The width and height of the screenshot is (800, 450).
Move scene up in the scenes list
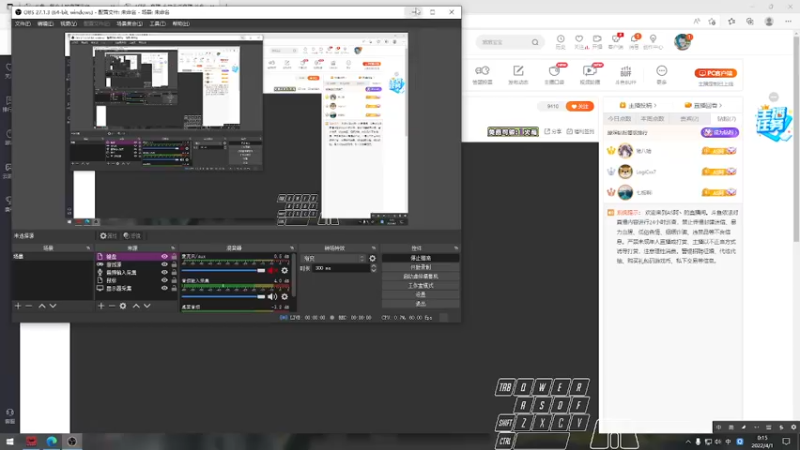42,306
